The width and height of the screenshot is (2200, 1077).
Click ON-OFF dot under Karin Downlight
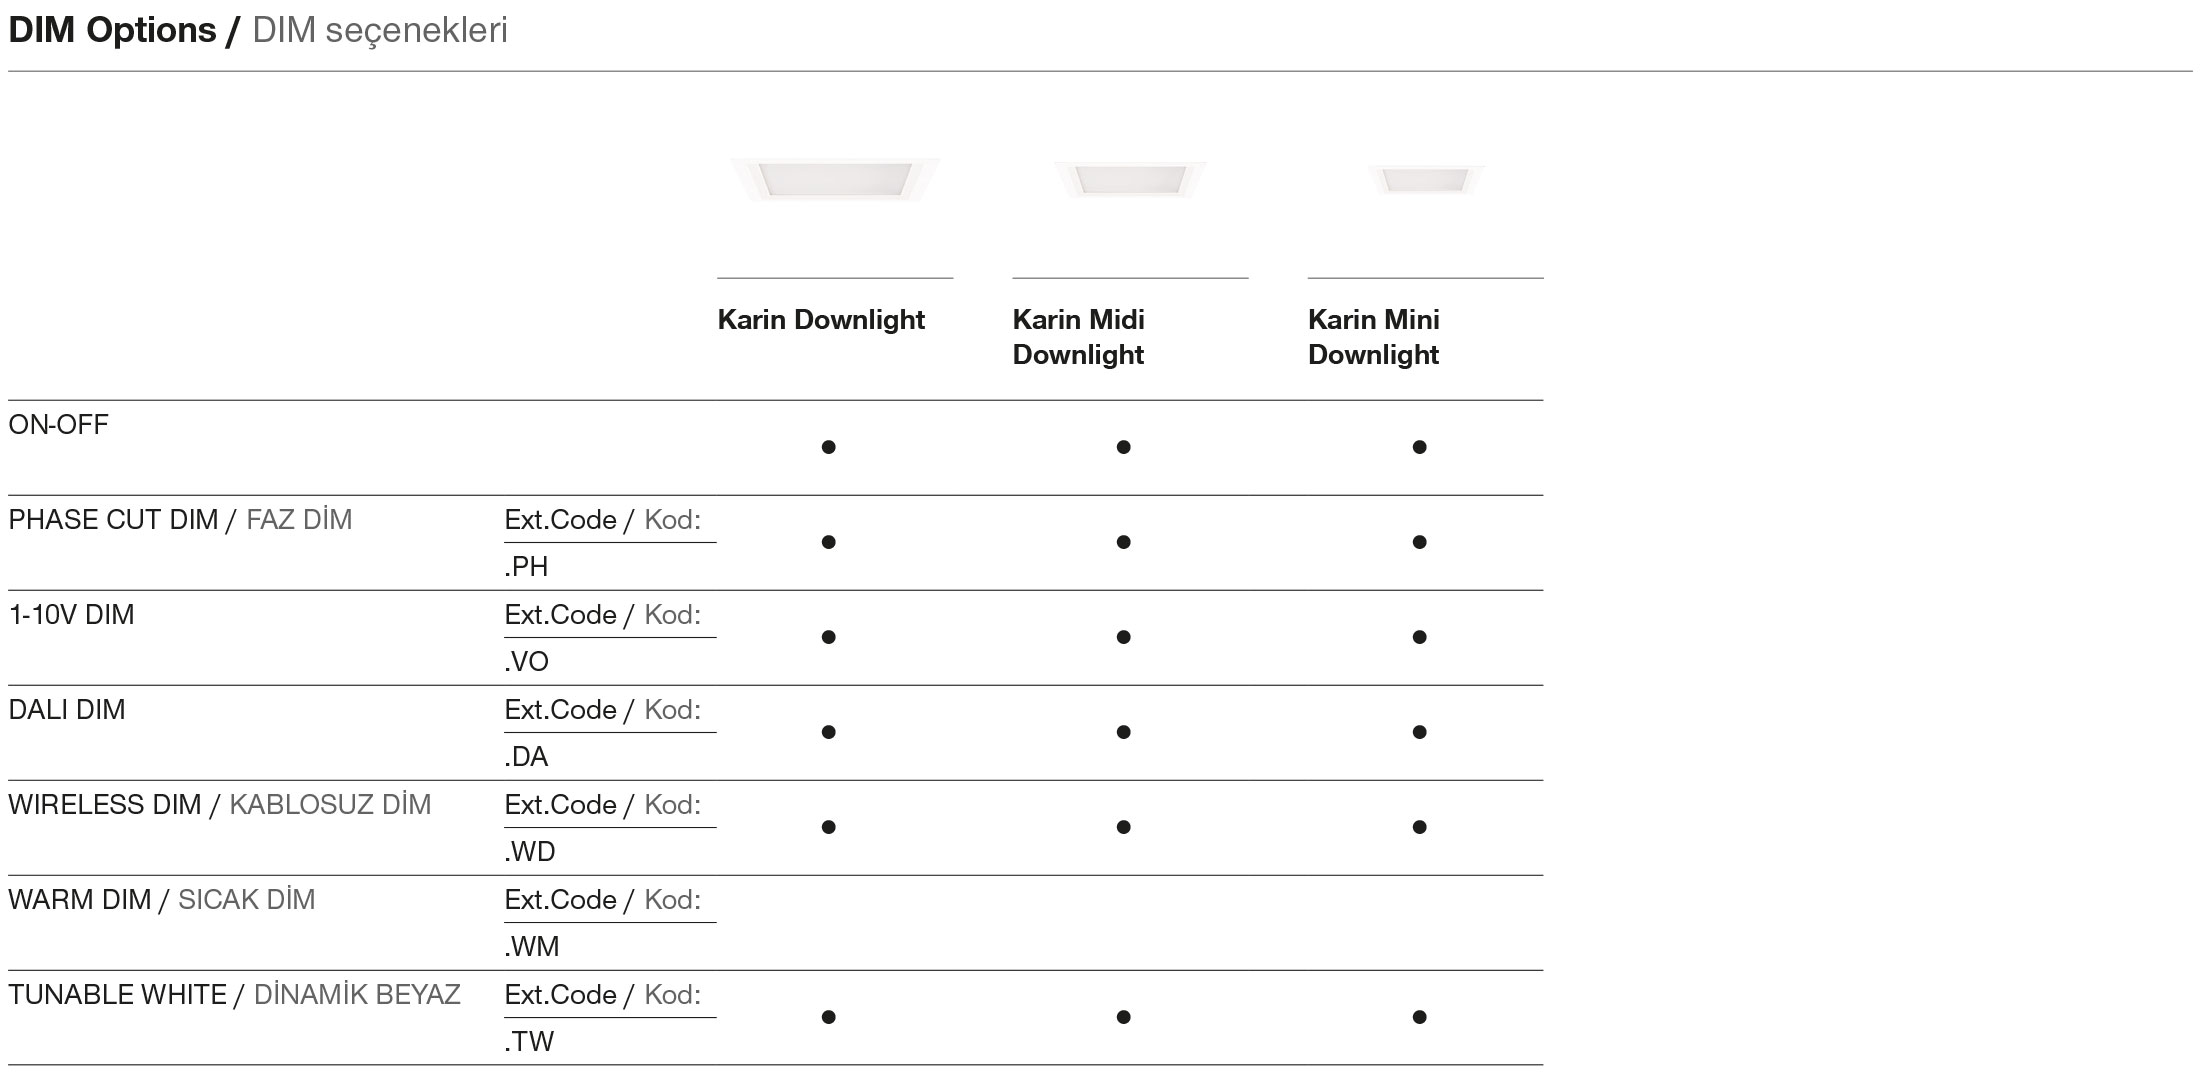point(828,447)
